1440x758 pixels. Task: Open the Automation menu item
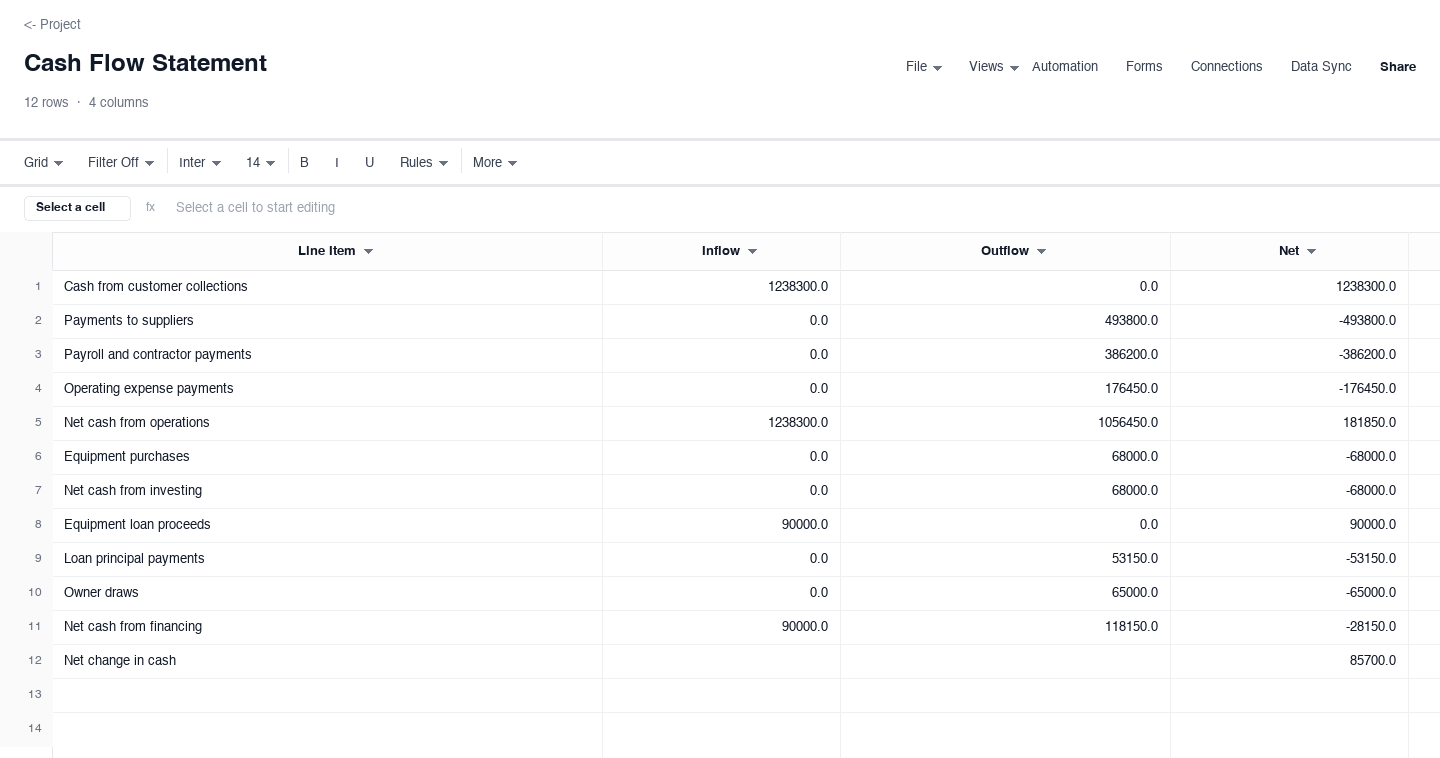(x=1064, y=67)
